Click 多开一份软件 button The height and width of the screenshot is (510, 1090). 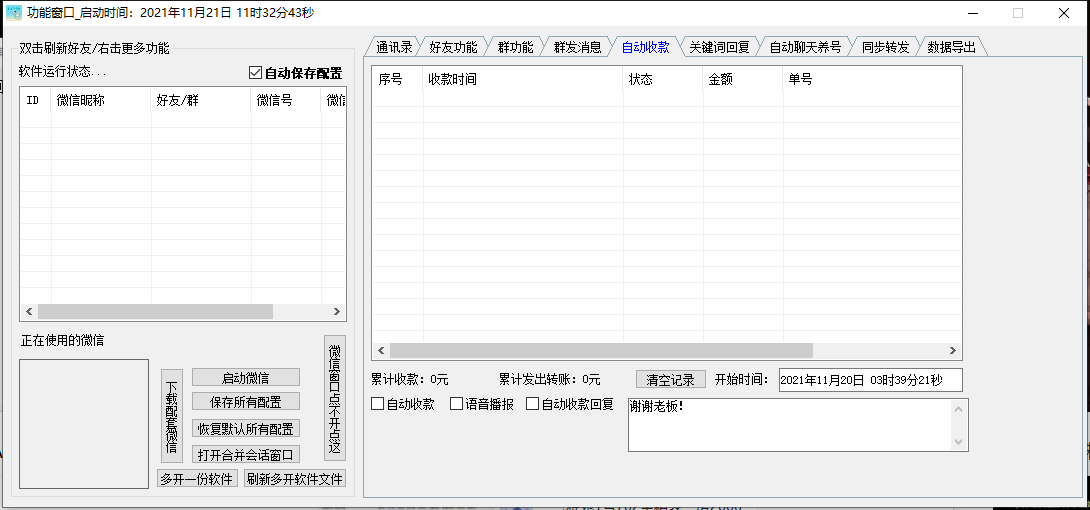pyautogui.click(x=197, y=479)
